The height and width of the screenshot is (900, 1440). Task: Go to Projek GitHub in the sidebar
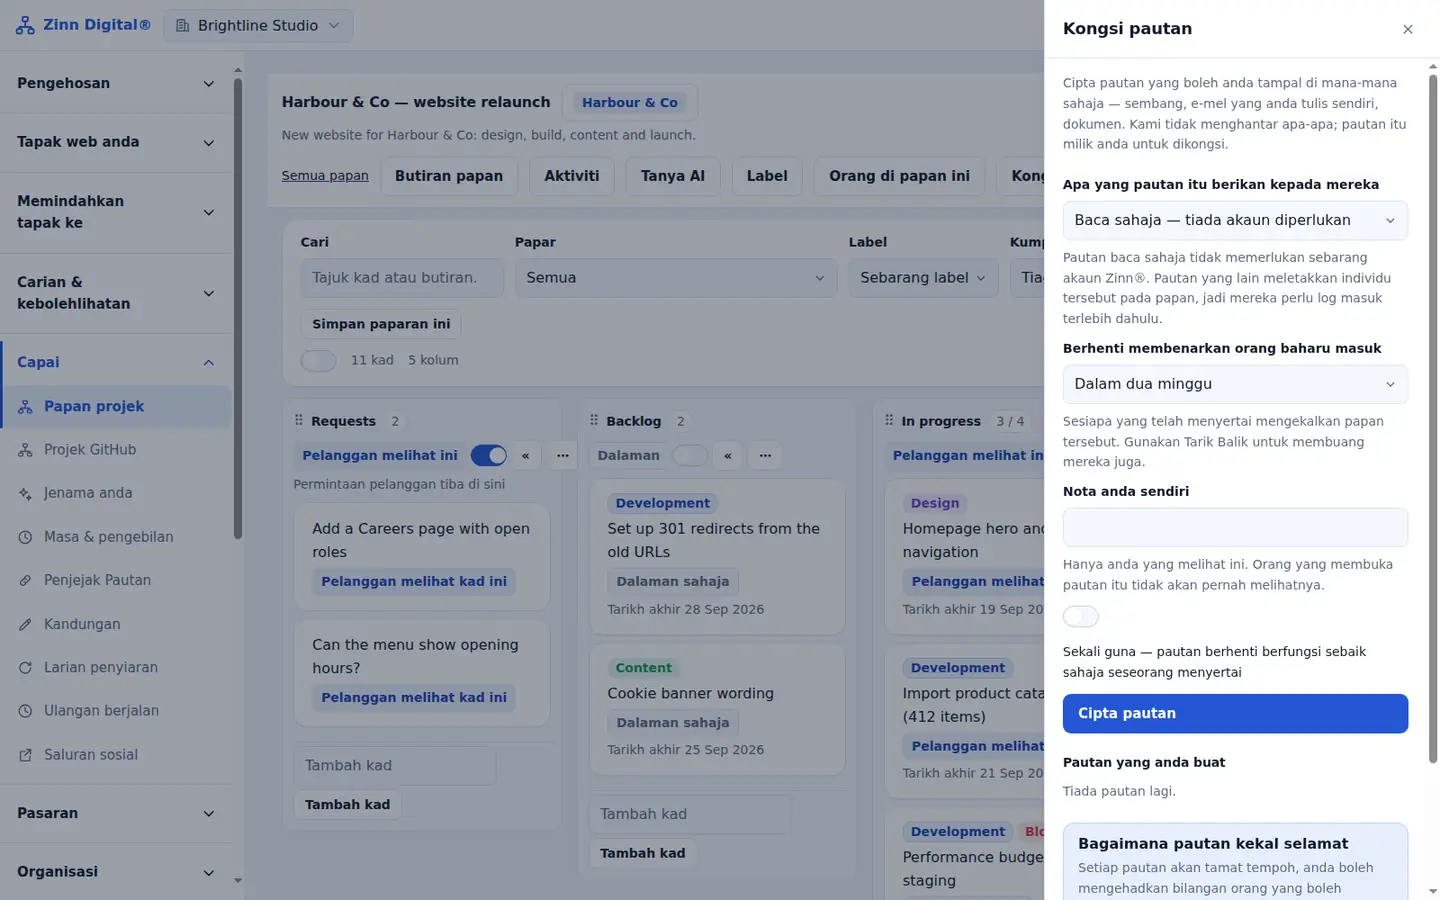pos(116,450)
